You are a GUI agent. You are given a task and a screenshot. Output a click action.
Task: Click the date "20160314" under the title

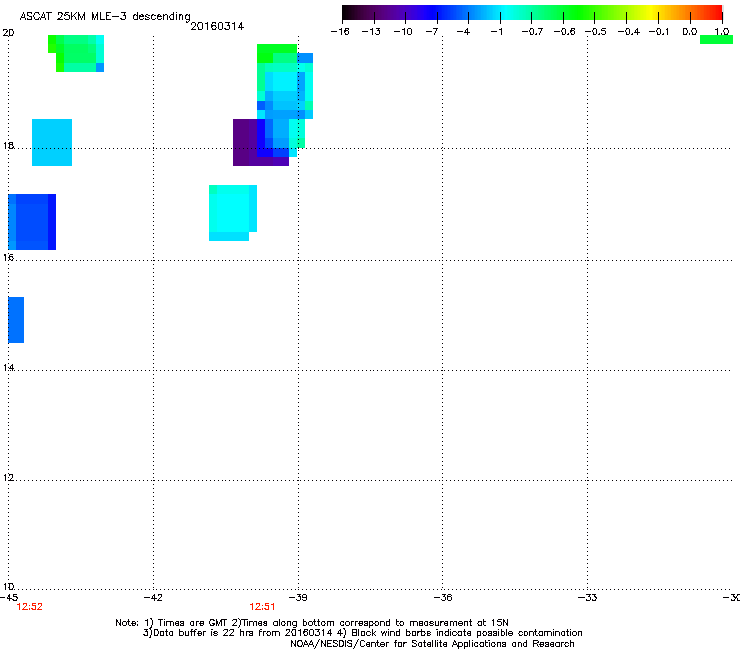pyautogui.click(x=217, y=26)
